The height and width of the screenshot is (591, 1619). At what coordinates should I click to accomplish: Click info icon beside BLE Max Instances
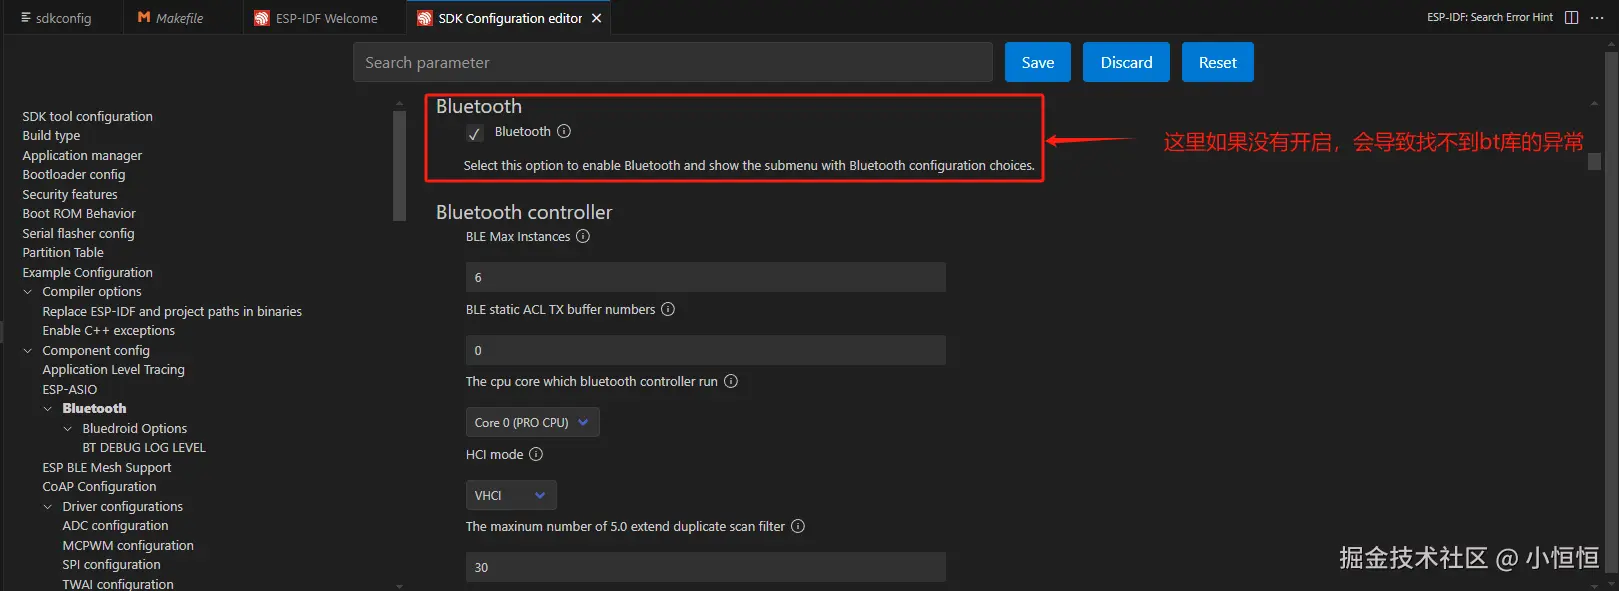point(583,236)
